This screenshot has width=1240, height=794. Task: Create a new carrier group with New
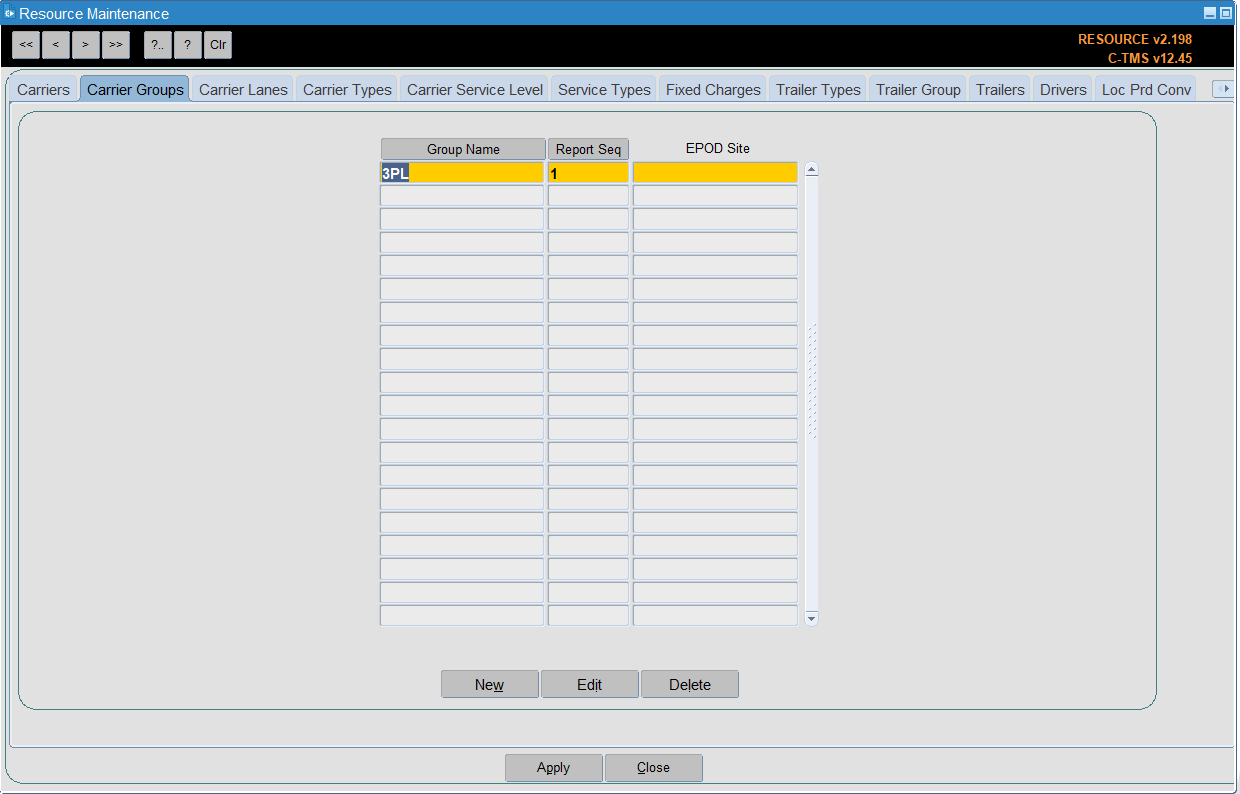click(x=490, y=684)
